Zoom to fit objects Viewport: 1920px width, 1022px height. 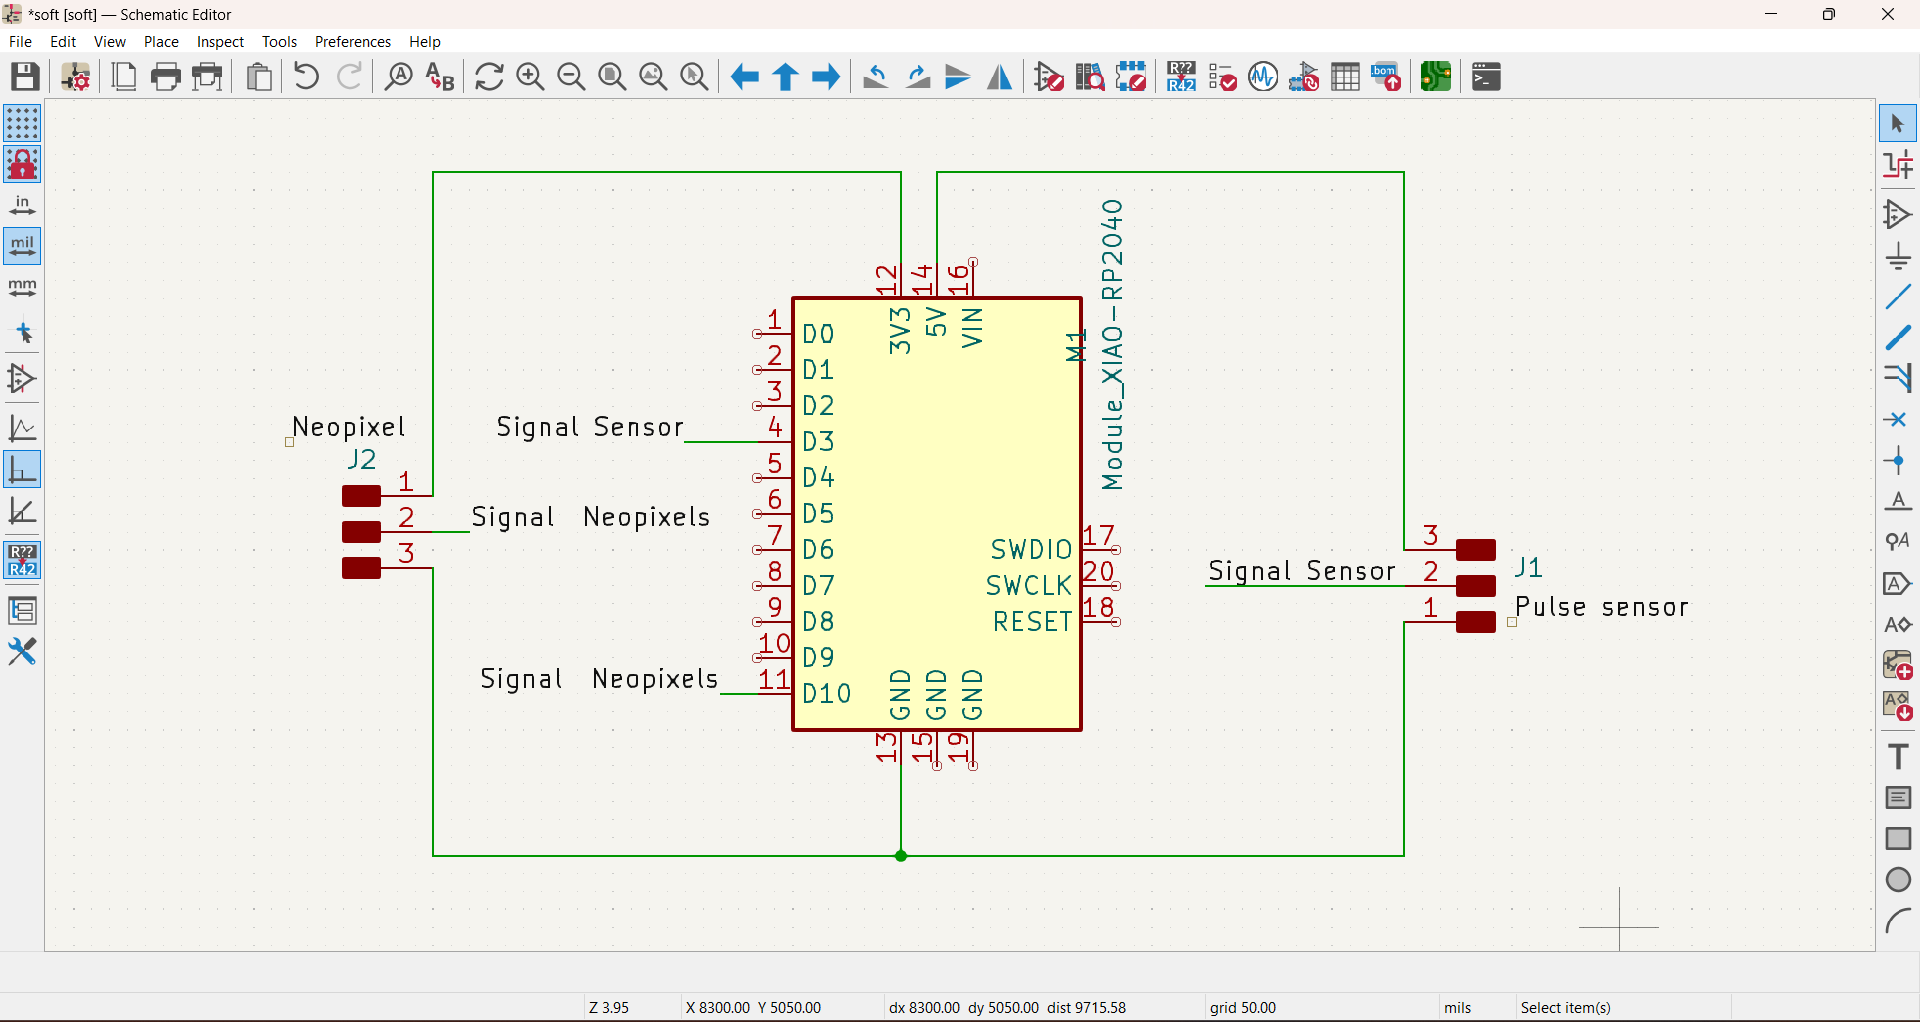click(653, 77)
